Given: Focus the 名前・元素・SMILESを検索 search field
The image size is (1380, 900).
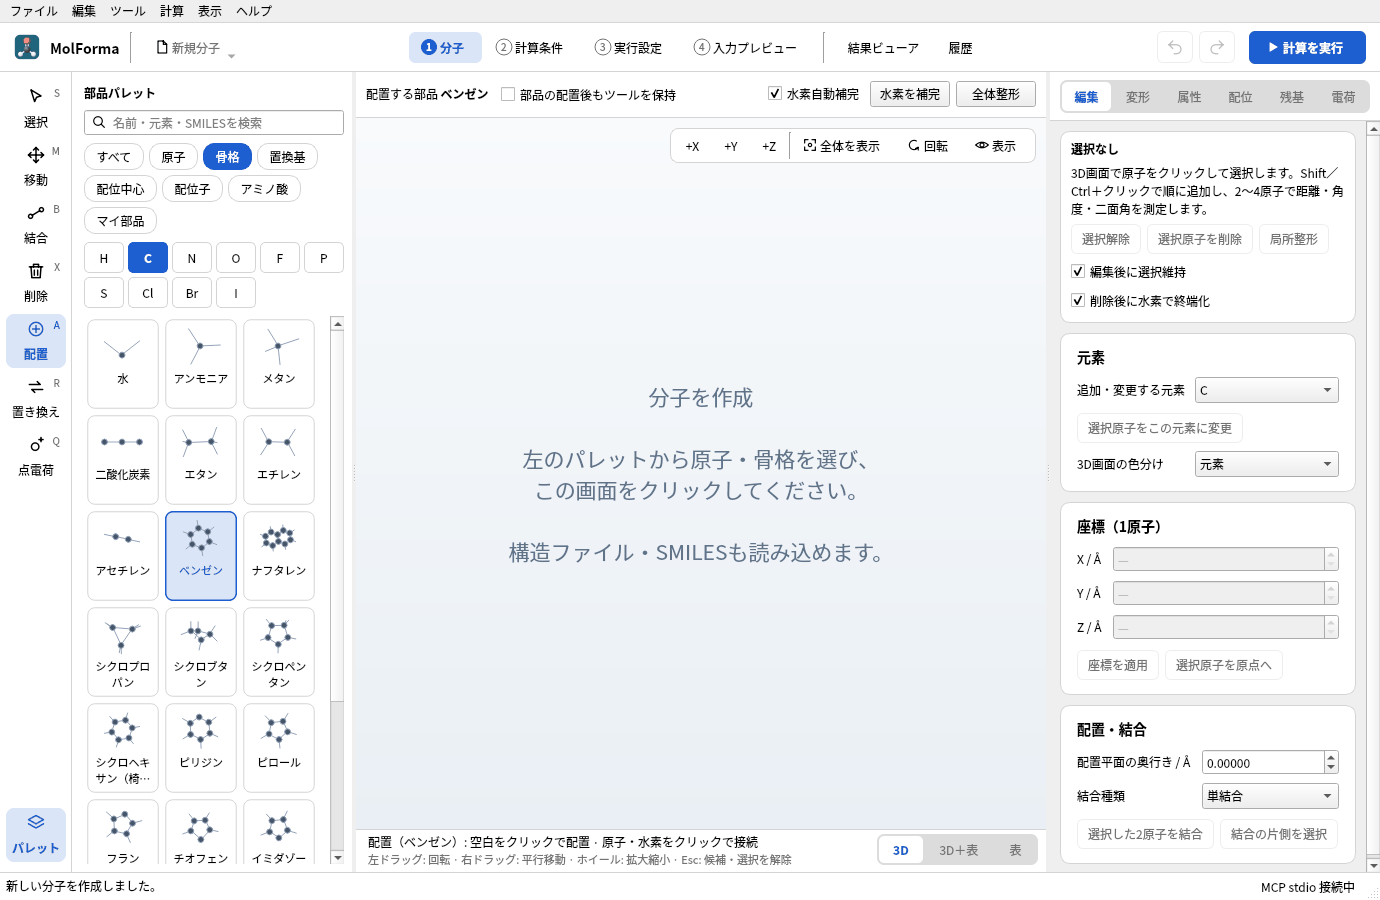Looking at the screenshot, I should coord(214,122).
